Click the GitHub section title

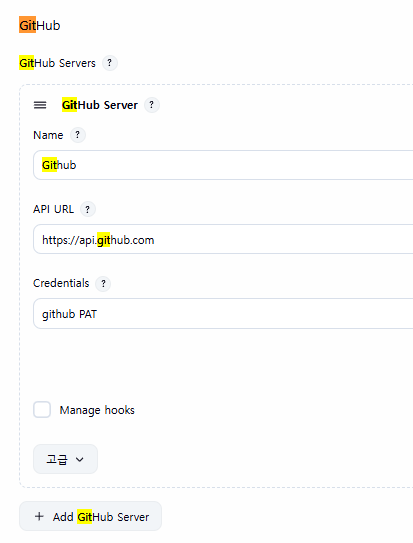pyautogui.click(x=39, y=25)
